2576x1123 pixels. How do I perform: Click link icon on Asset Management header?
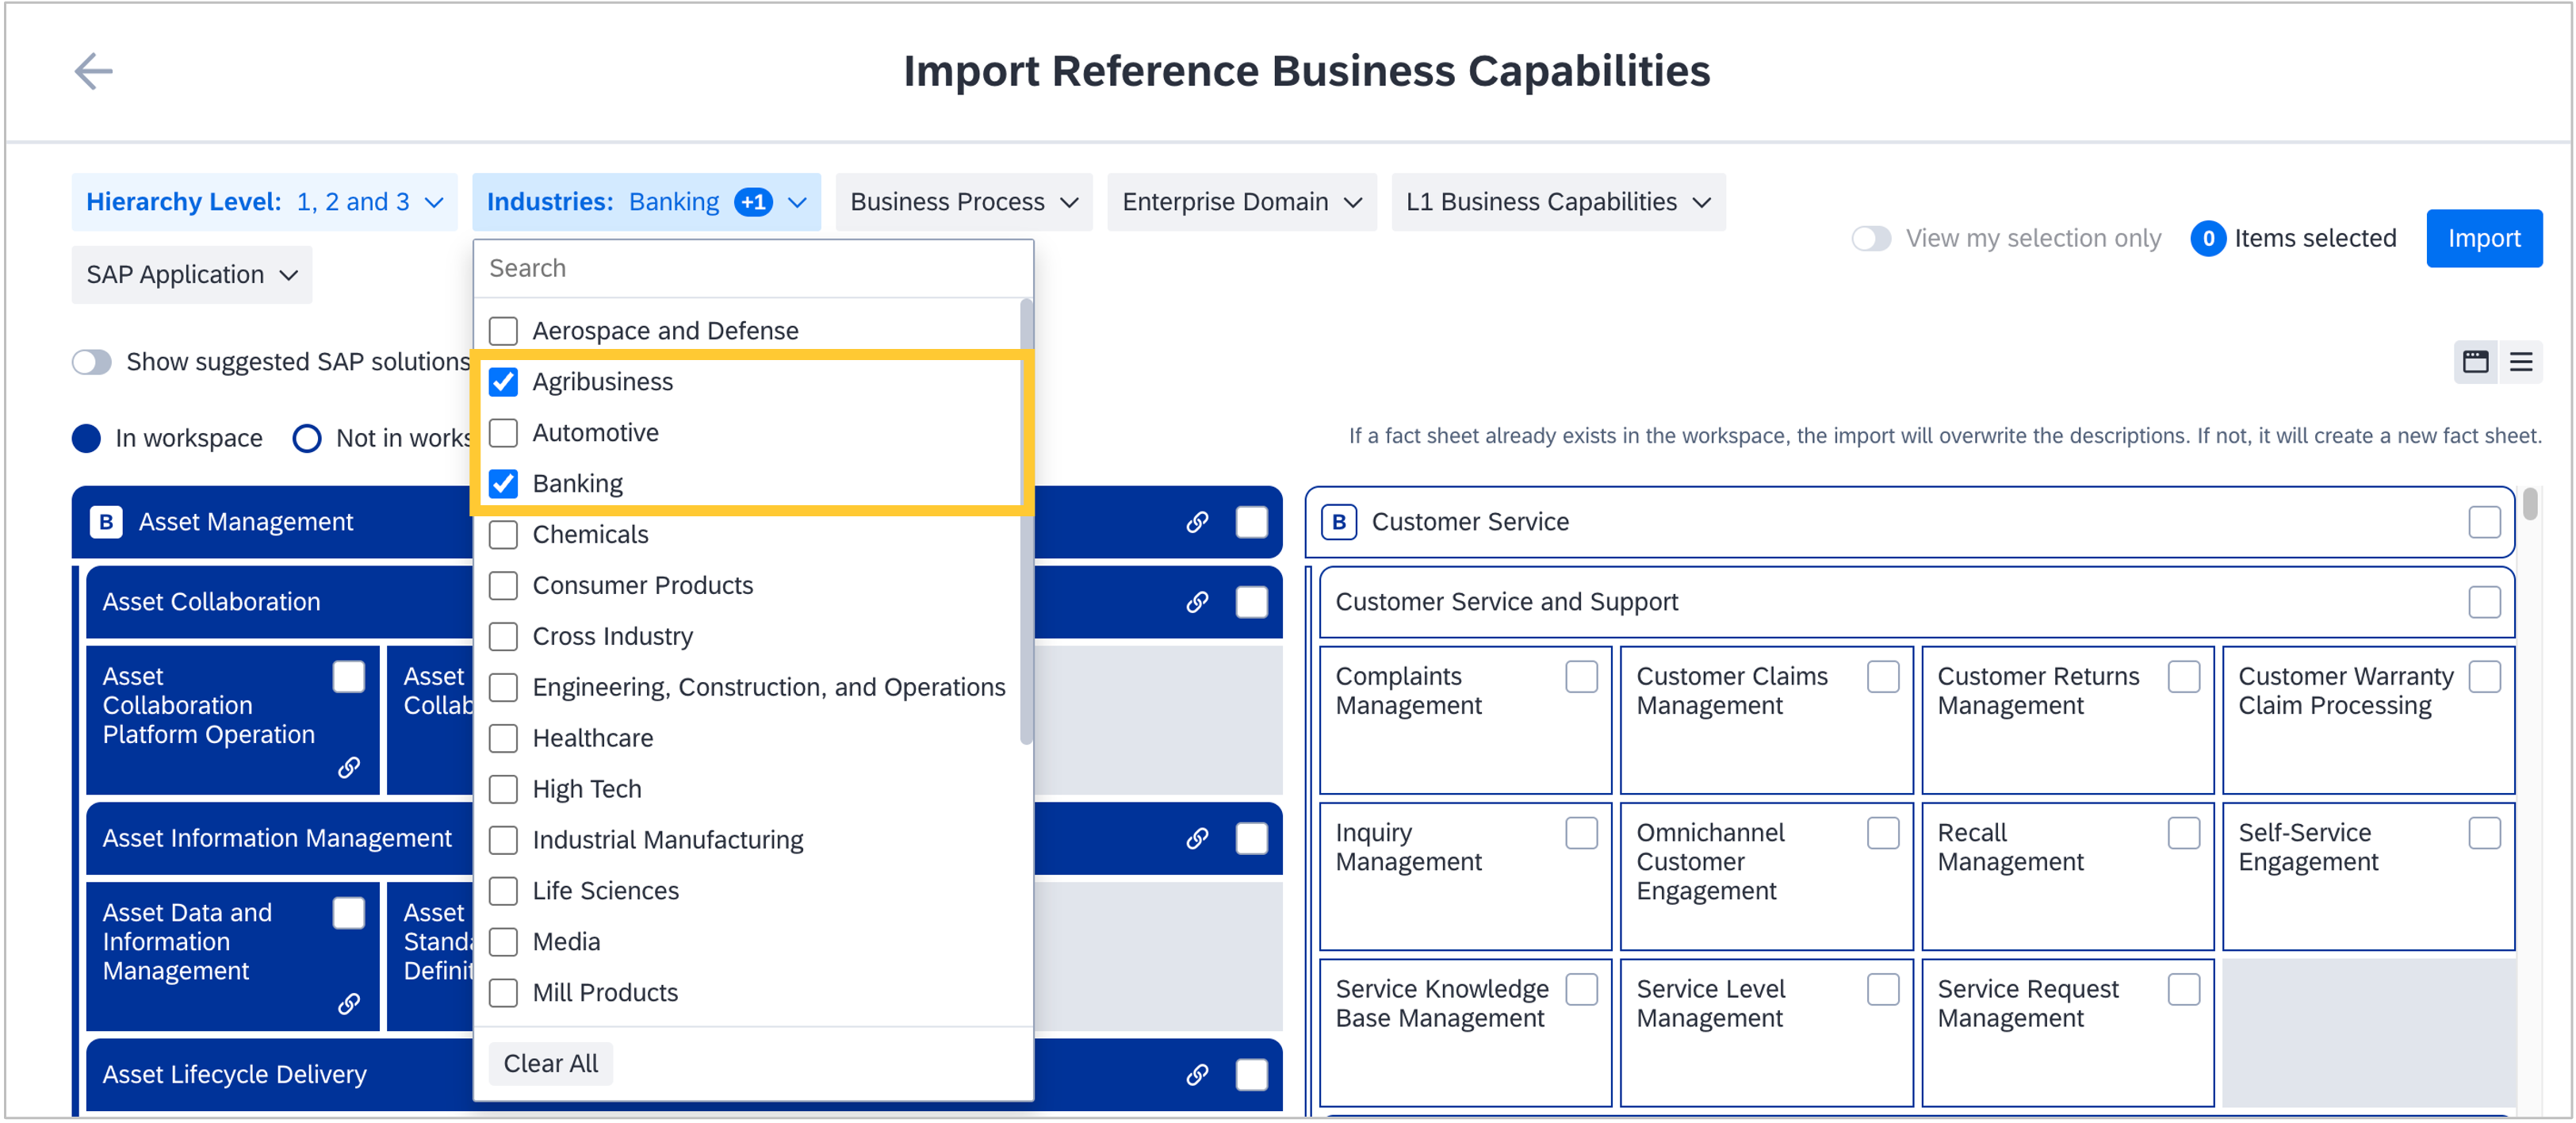click(1197, 522)
